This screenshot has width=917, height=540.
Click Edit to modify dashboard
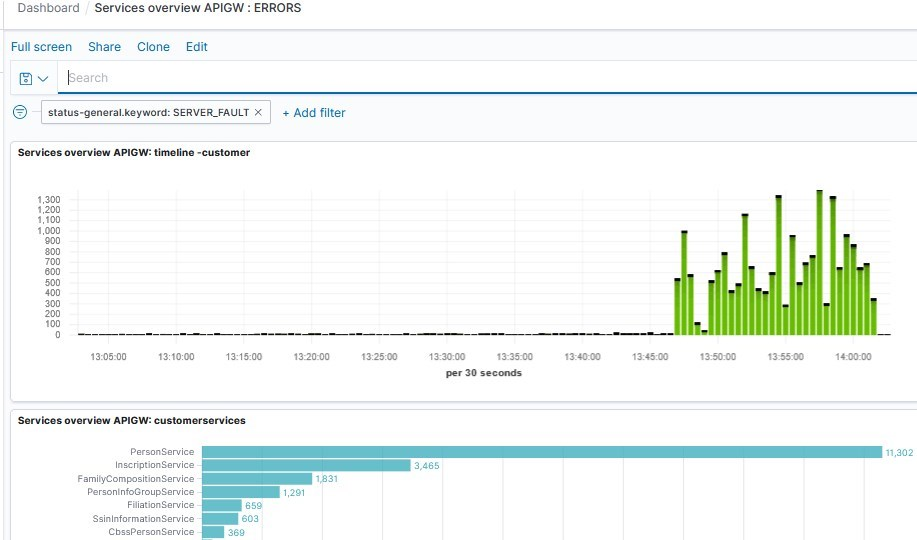click(197, 47)
